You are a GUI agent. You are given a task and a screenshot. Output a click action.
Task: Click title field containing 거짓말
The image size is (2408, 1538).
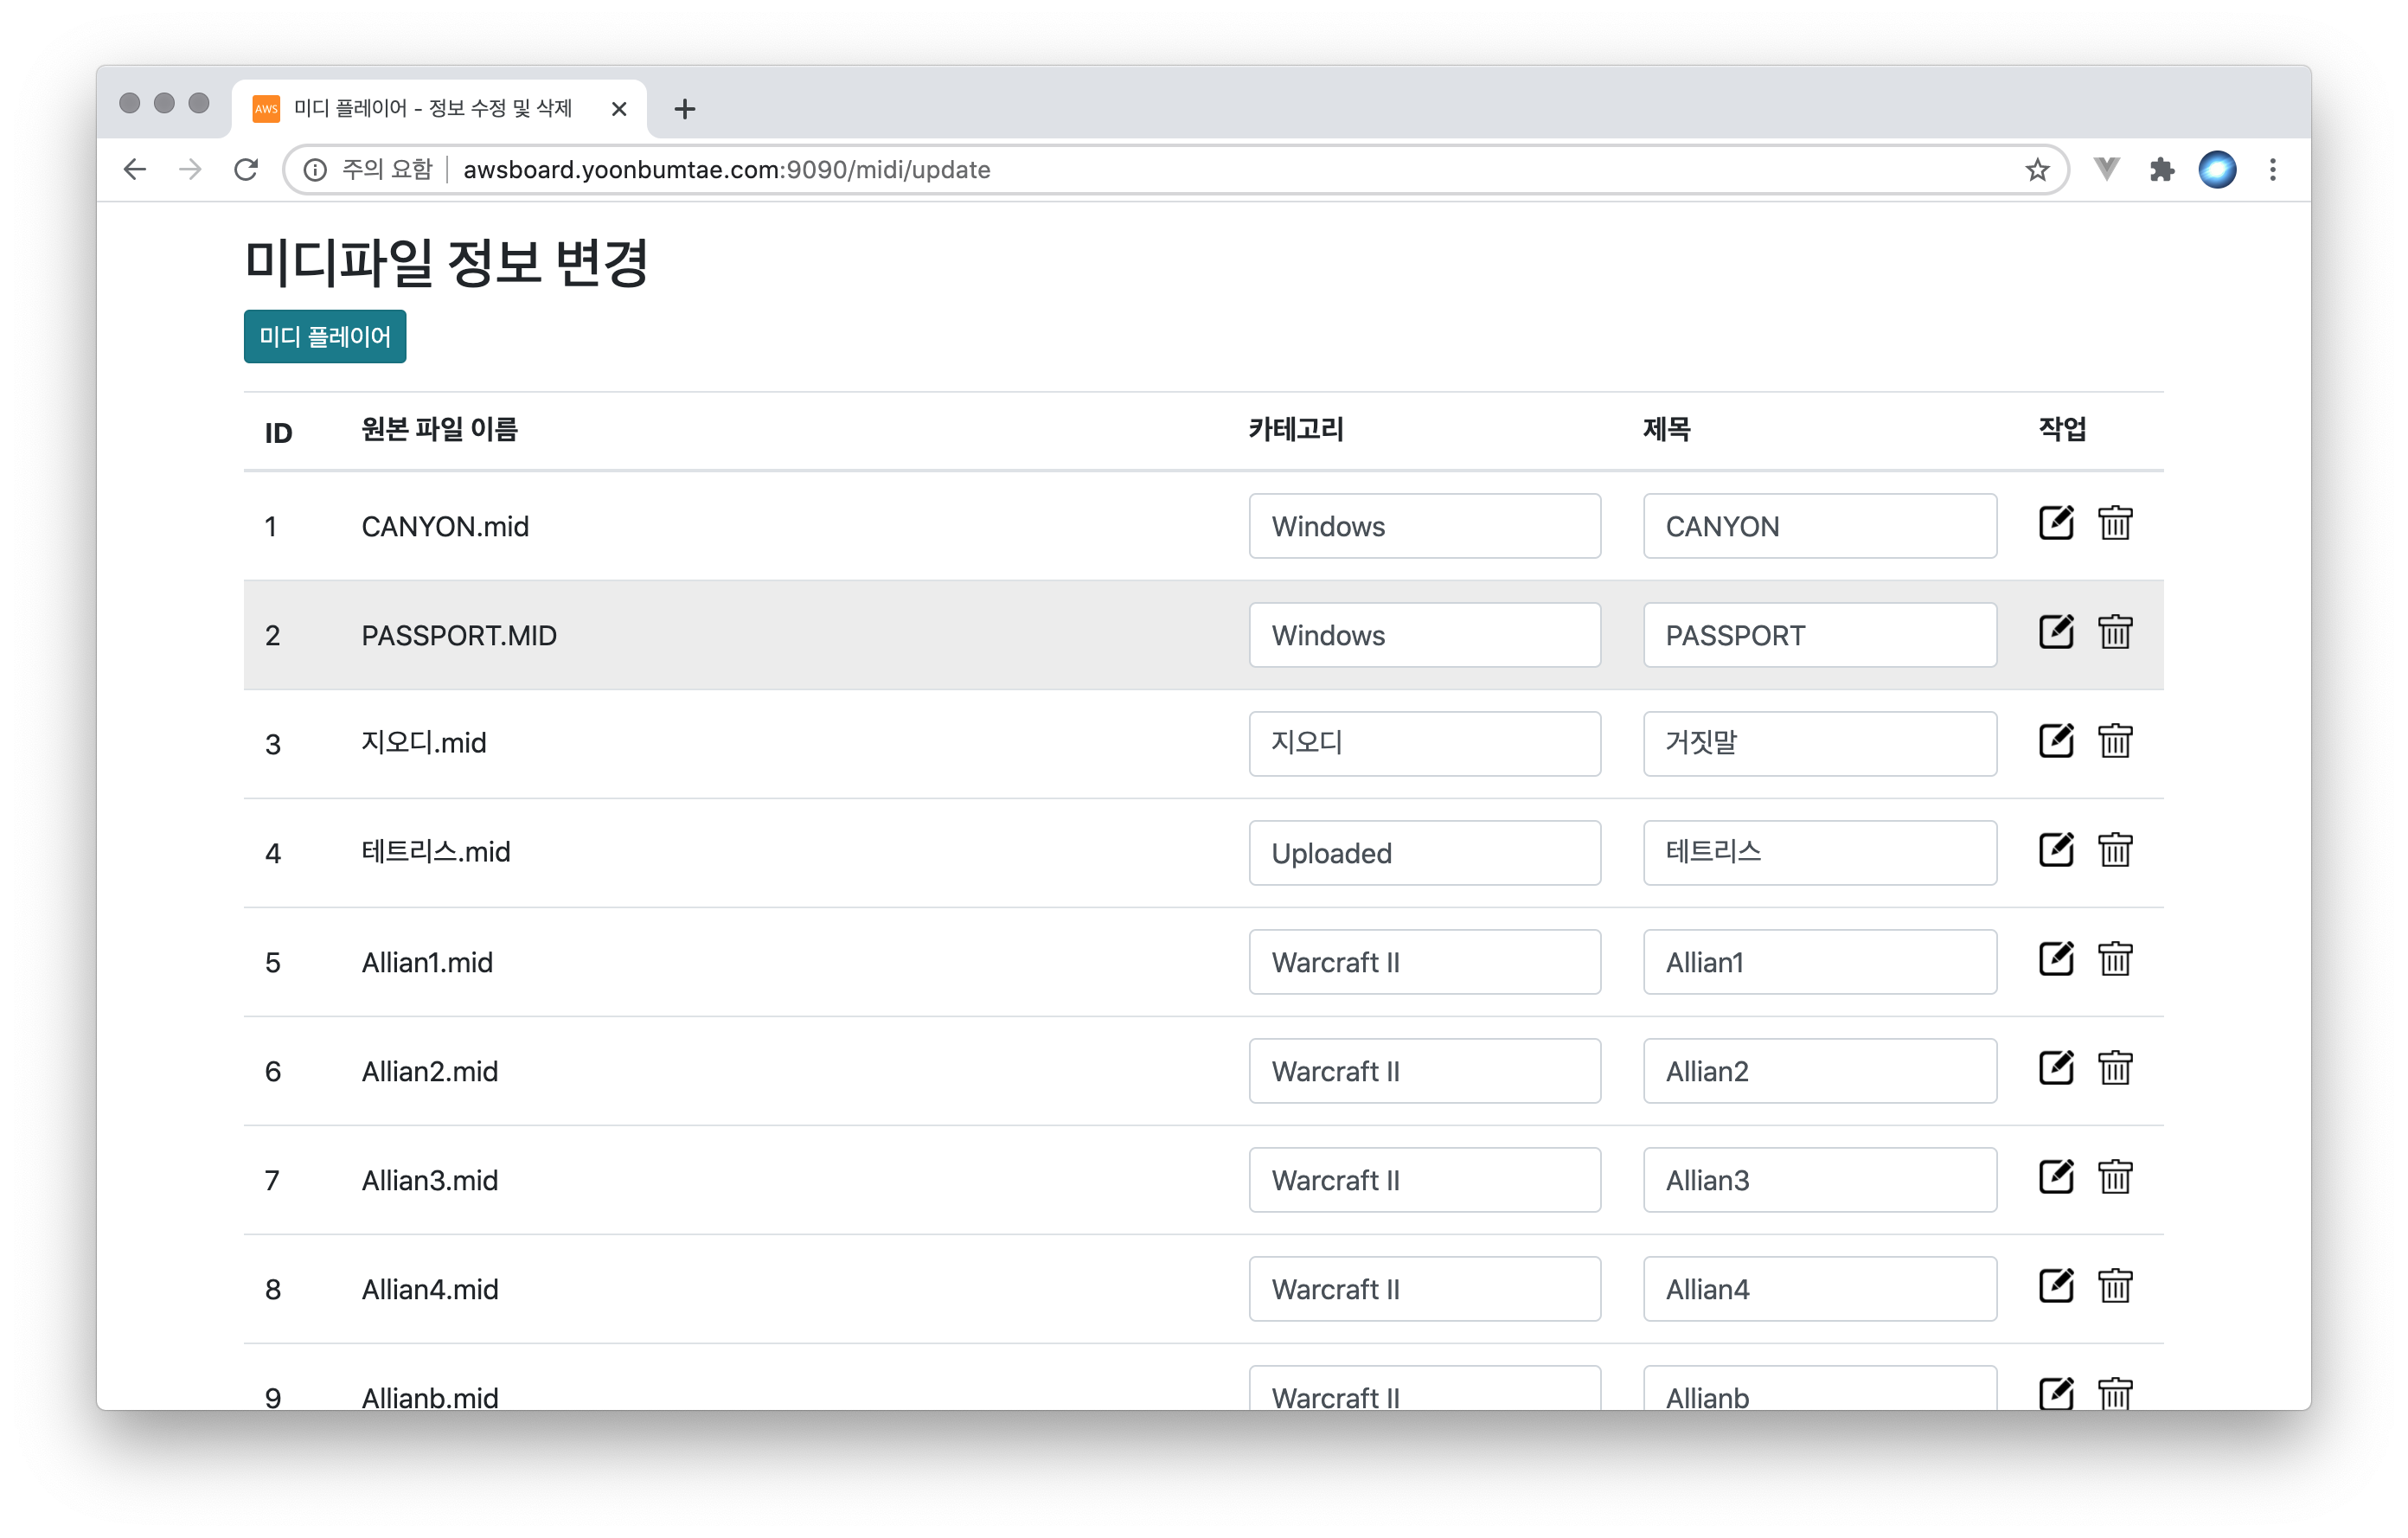click(1818, 744)
